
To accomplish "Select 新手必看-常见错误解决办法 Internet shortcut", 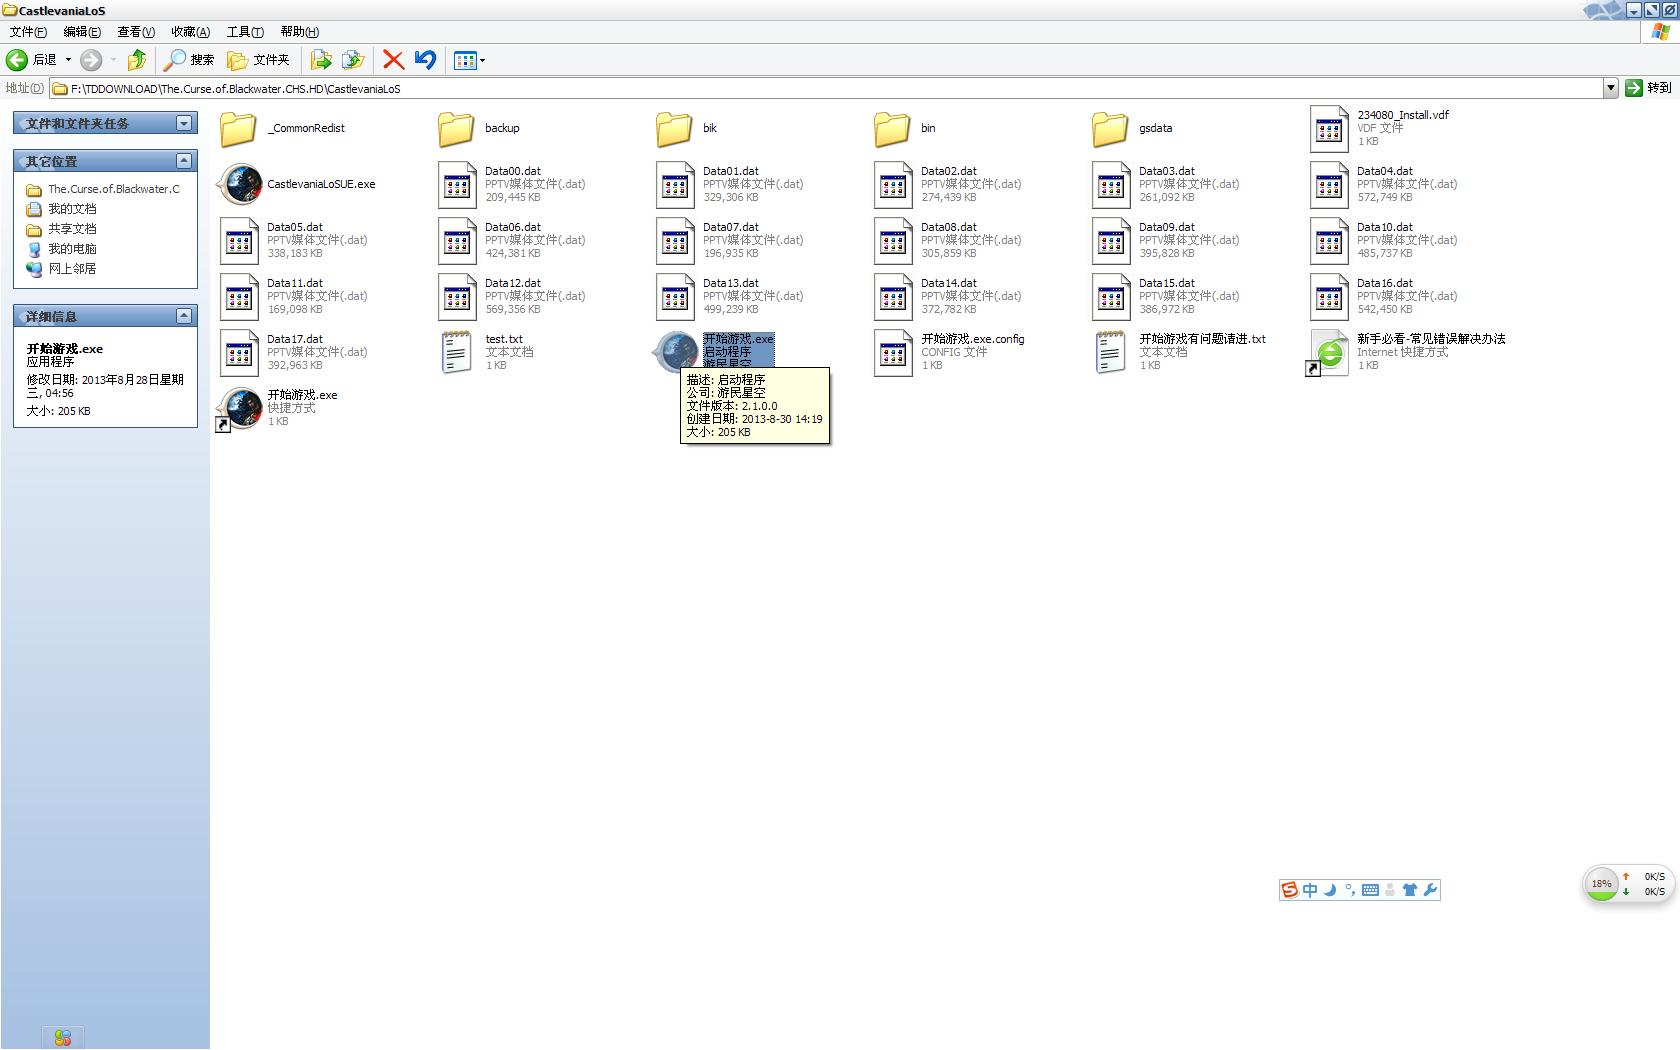I will pos(1407,352).
